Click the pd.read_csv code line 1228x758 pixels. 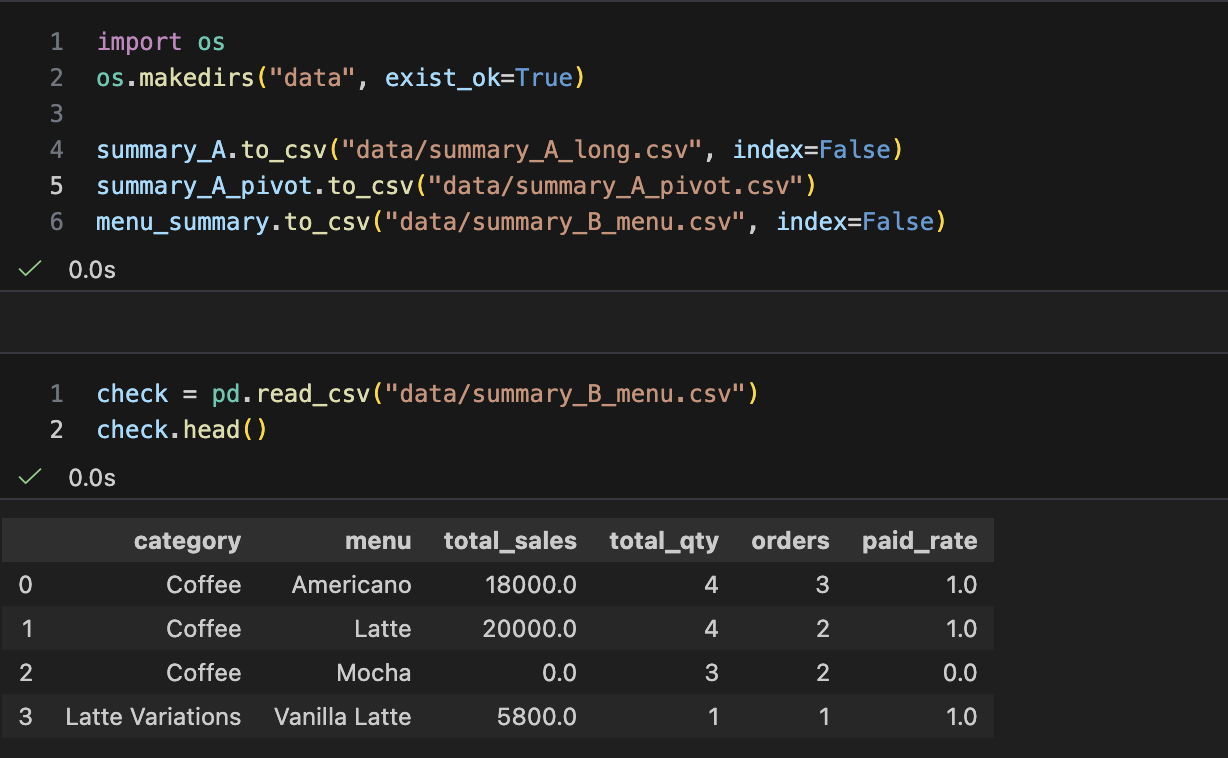(428, 393)
